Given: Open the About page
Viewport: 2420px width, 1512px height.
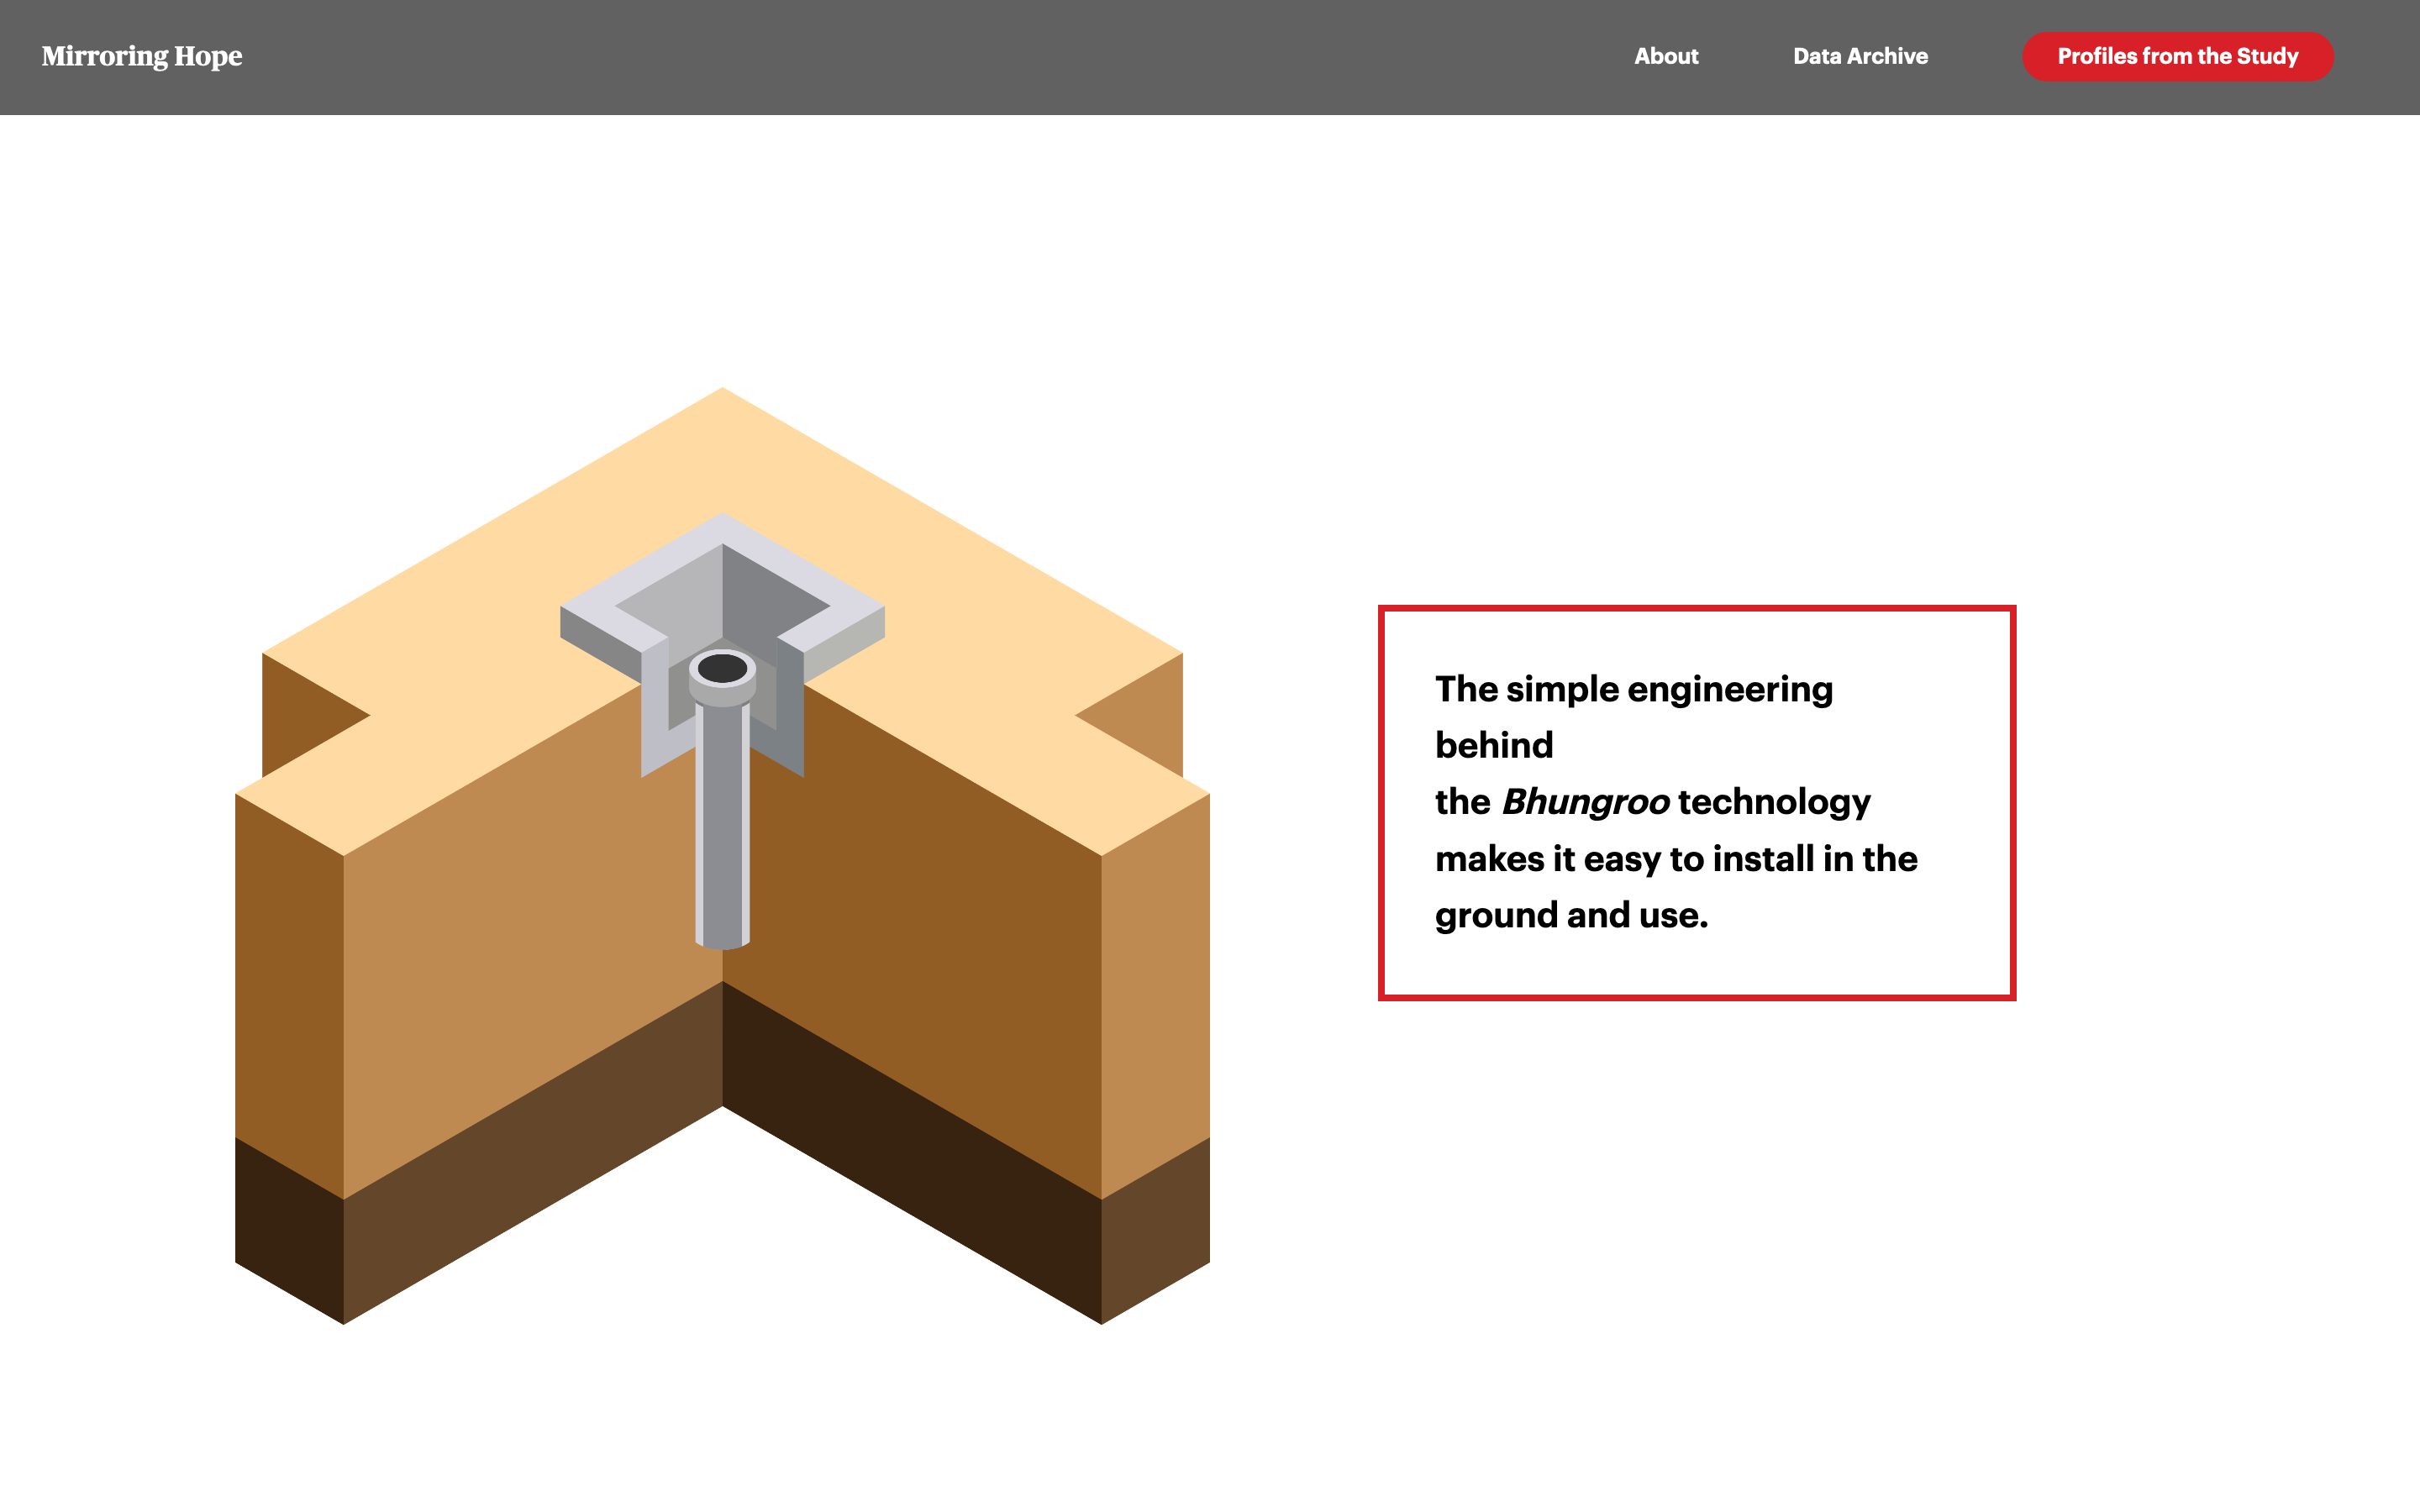Looking at the screenshot, I should tap(1665, 56).
